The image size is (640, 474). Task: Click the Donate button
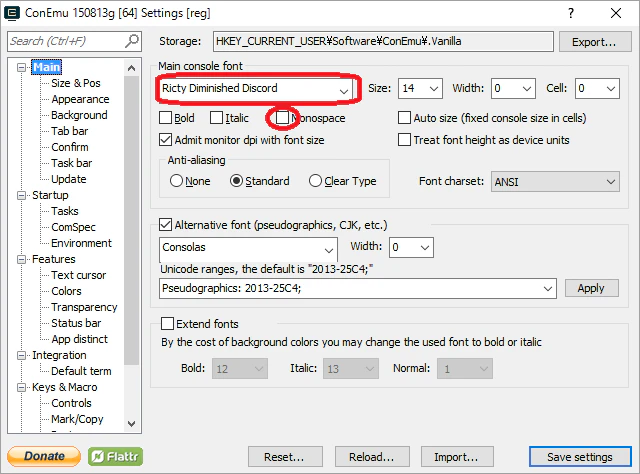pyautogui.click(x=44, y=456)
